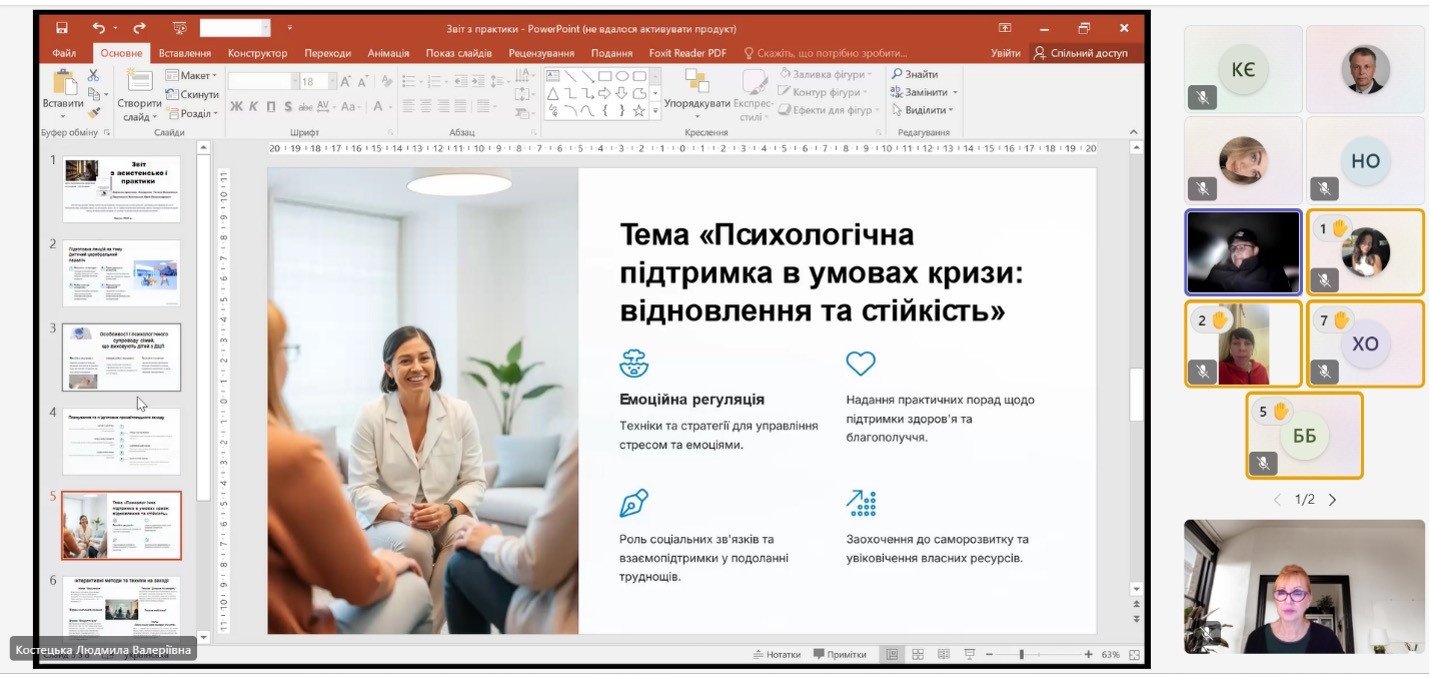Click the Скажіть, що потрібно зробити search field

pyautogui.click(x=827, y=53)
